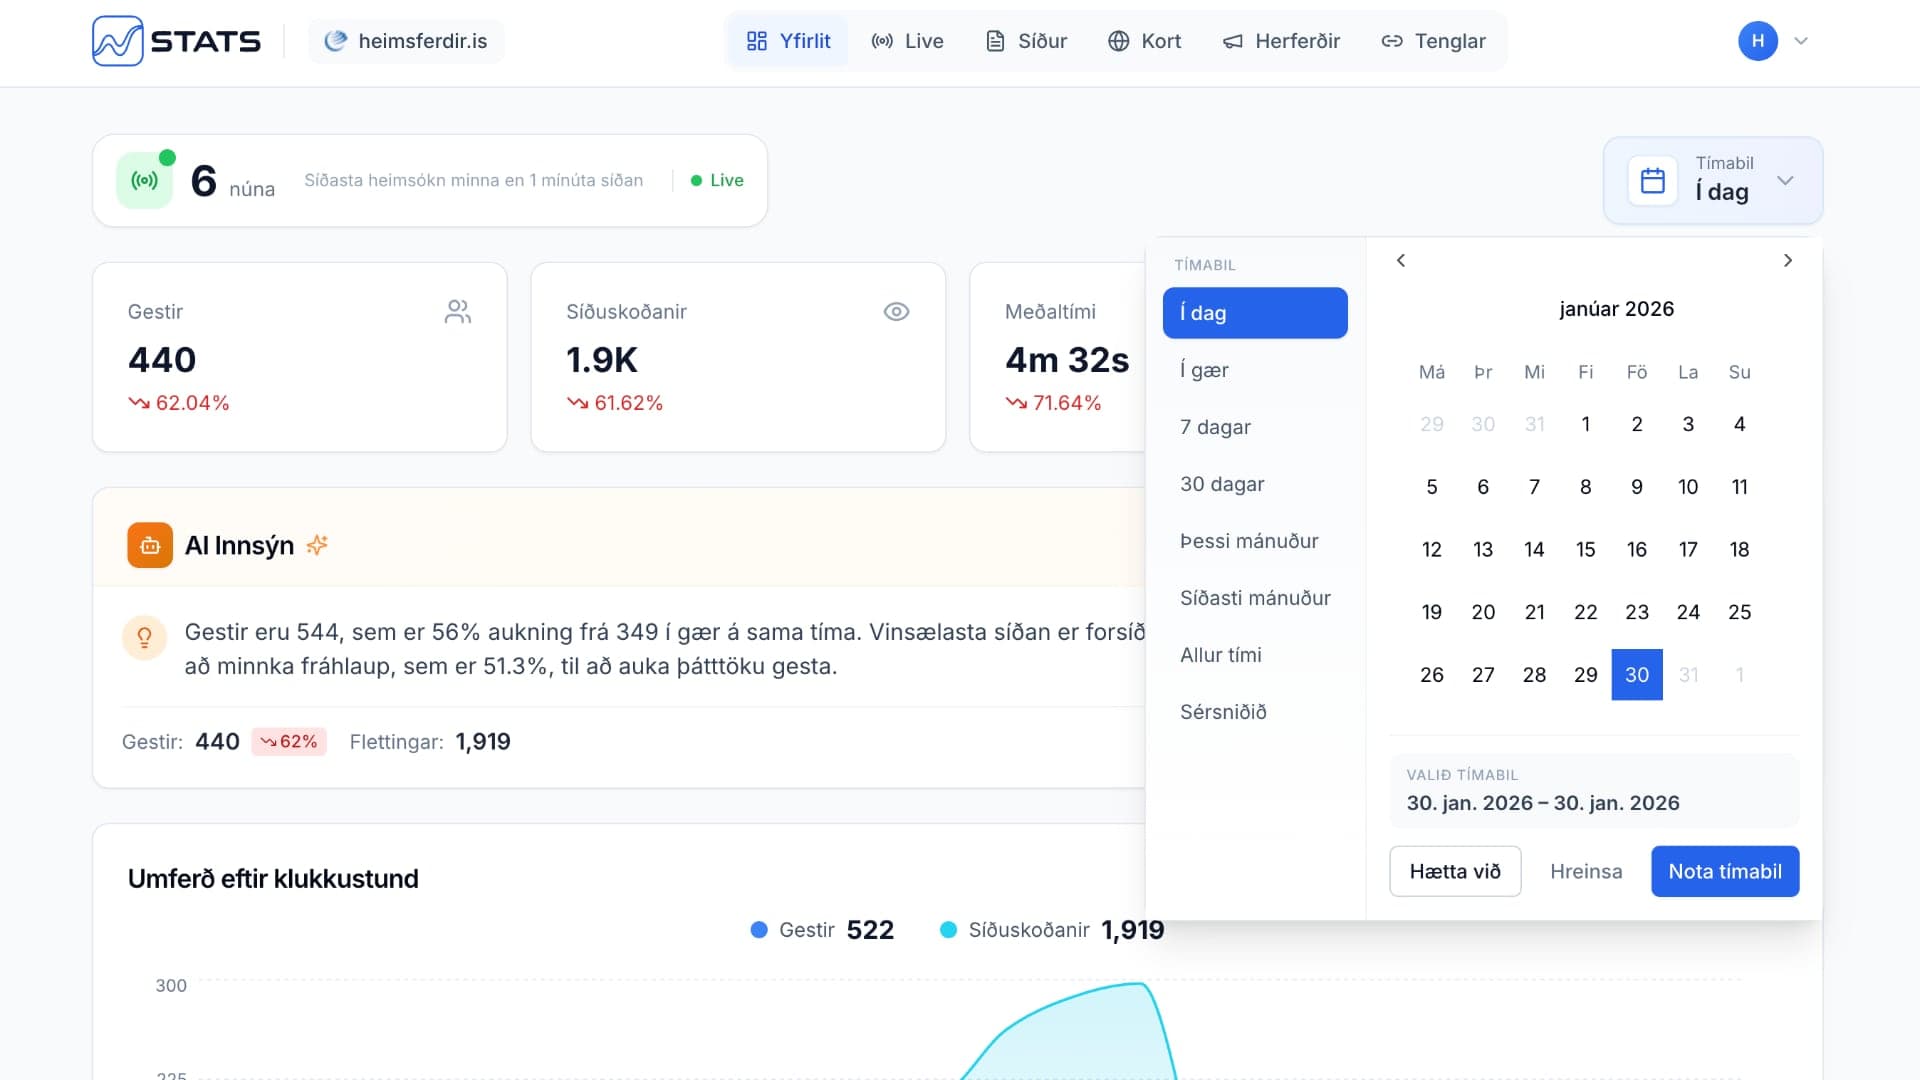Pick January 15 in the calendar
1920x1080 pixels.
[1585, 550]
